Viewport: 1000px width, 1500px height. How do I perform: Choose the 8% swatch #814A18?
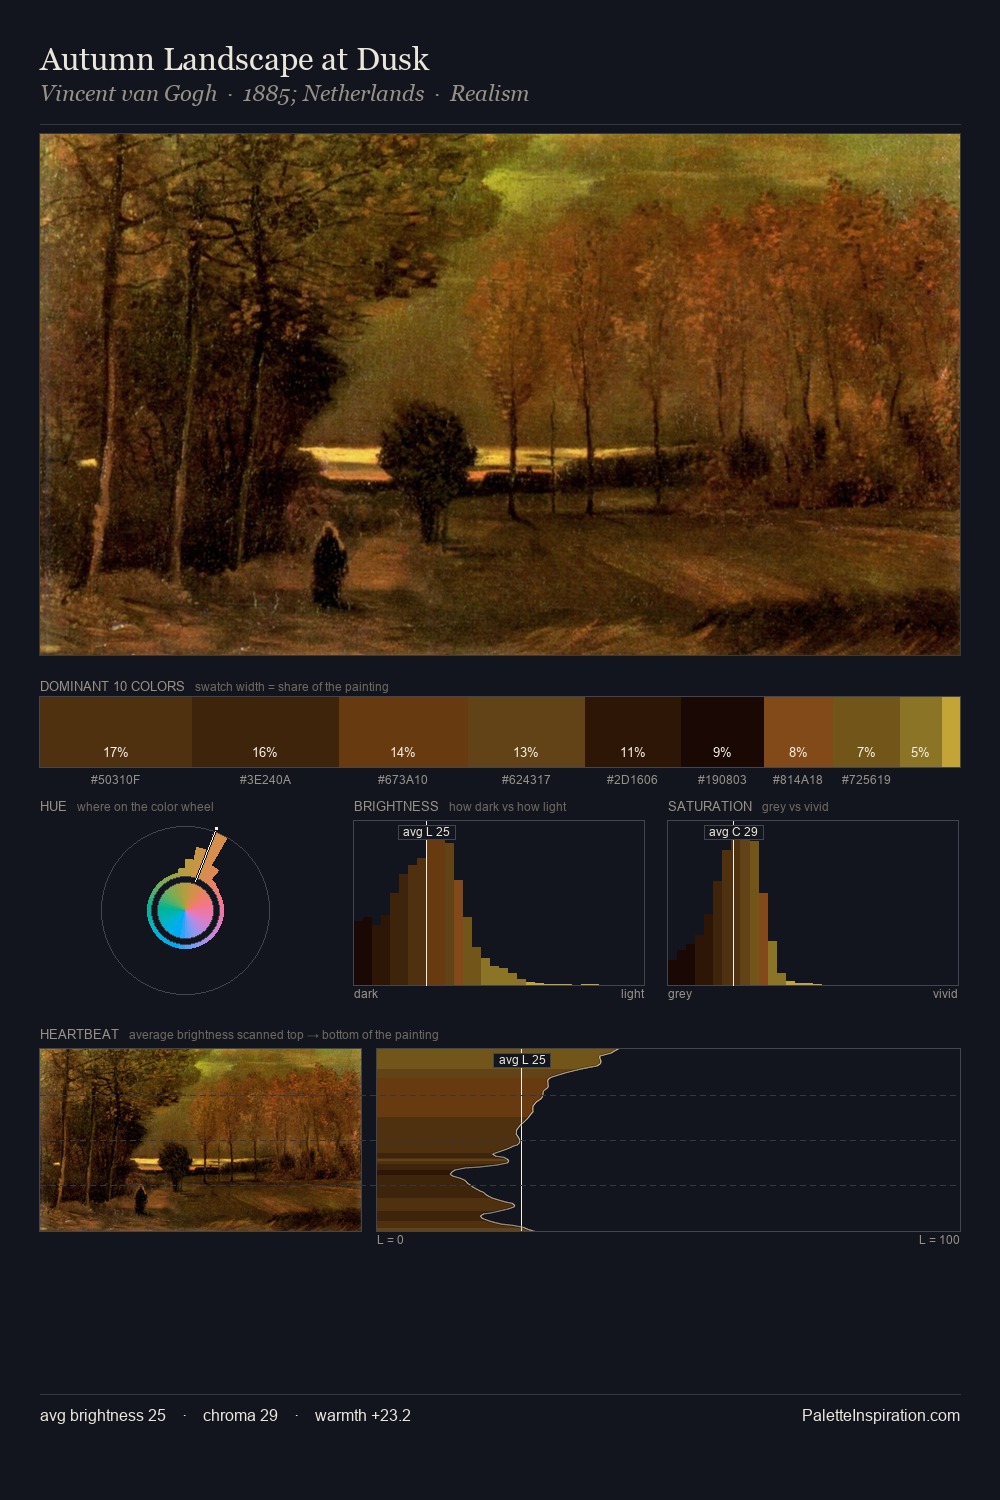[x=798, y=732]
